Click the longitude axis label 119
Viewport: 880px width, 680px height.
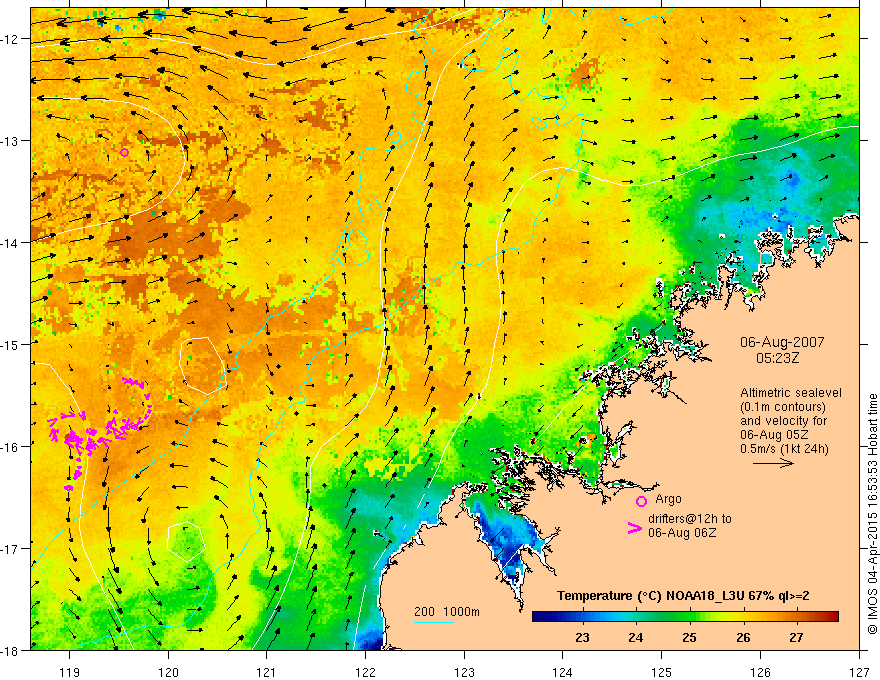click(70, 672)
